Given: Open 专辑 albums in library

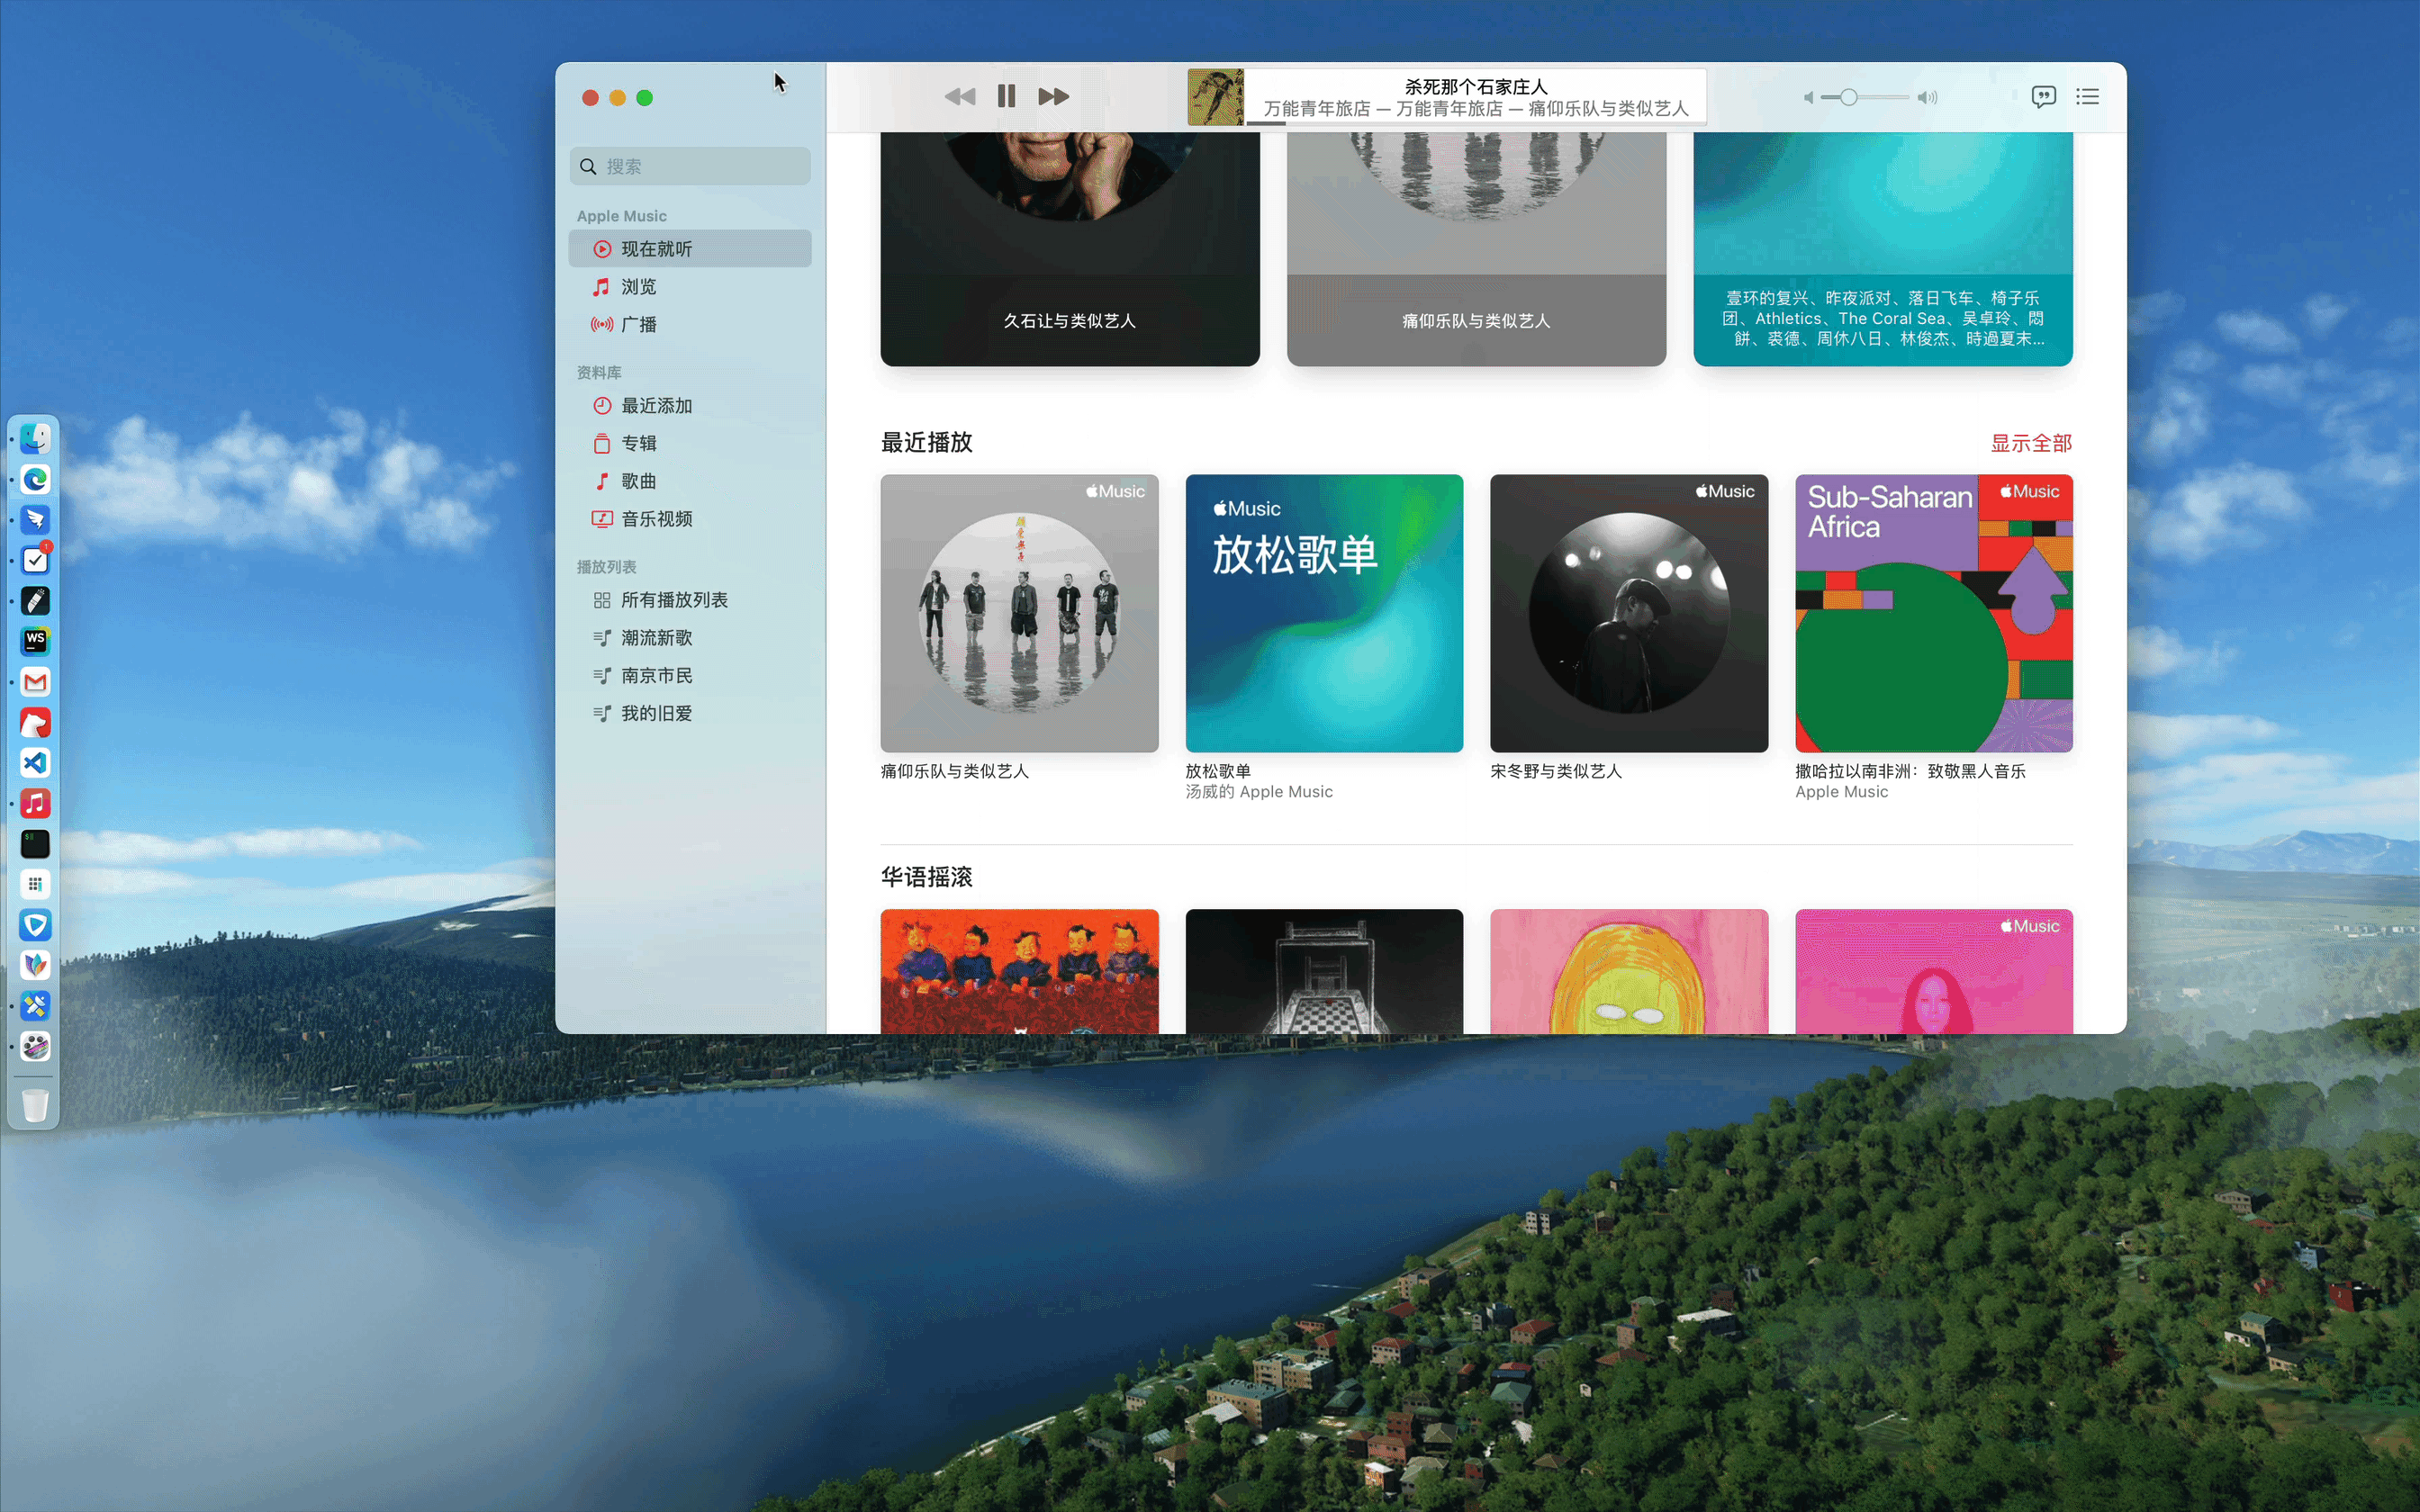Looking at the screenshot, I should [638, 444].
